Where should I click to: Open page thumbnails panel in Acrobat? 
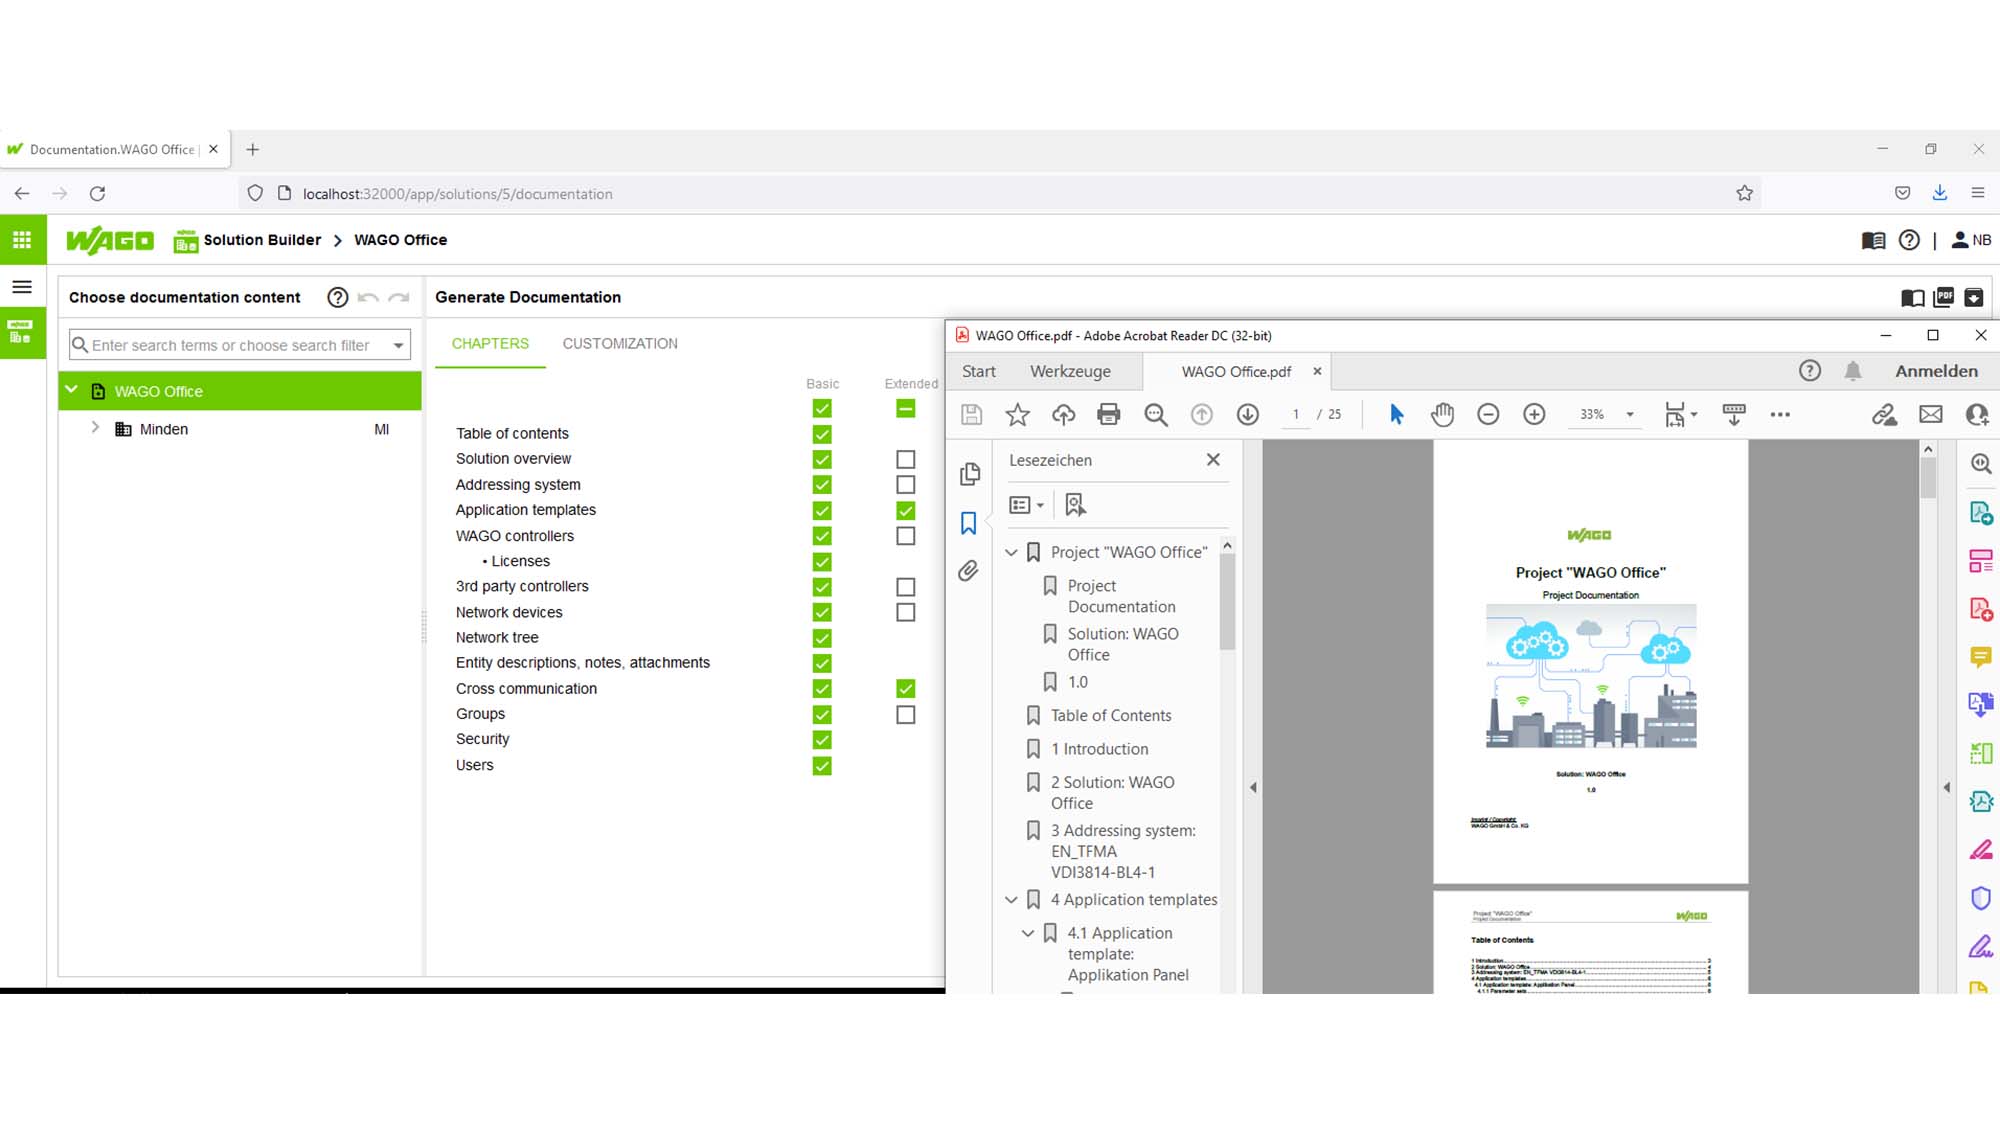point(969,474)
